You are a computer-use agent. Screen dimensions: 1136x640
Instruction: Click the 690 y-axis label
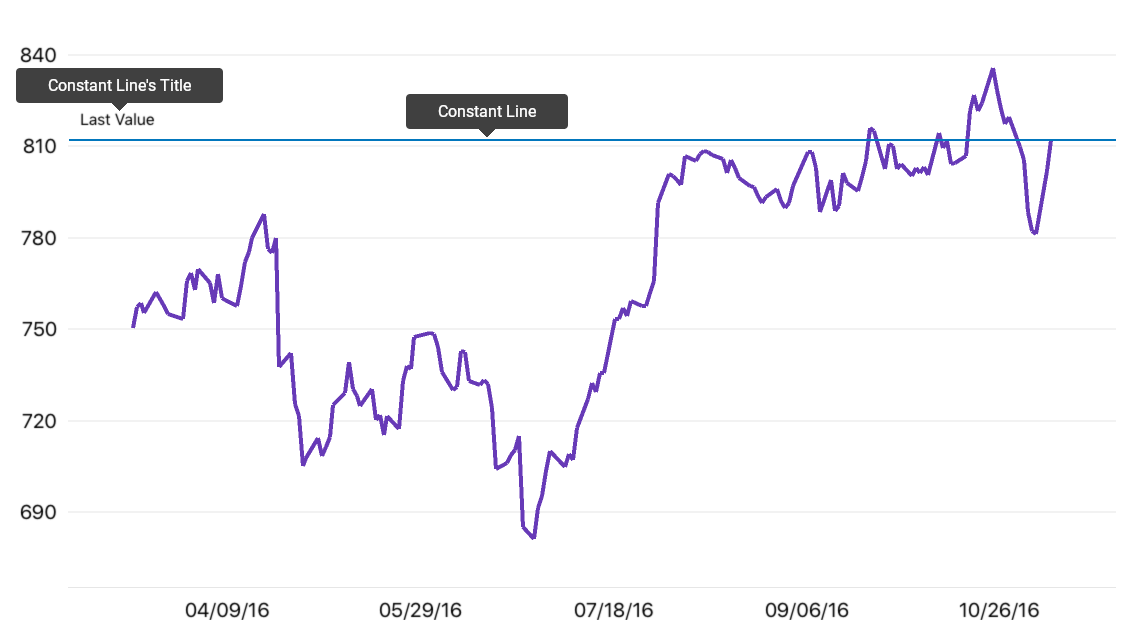(x=38, y=512)
